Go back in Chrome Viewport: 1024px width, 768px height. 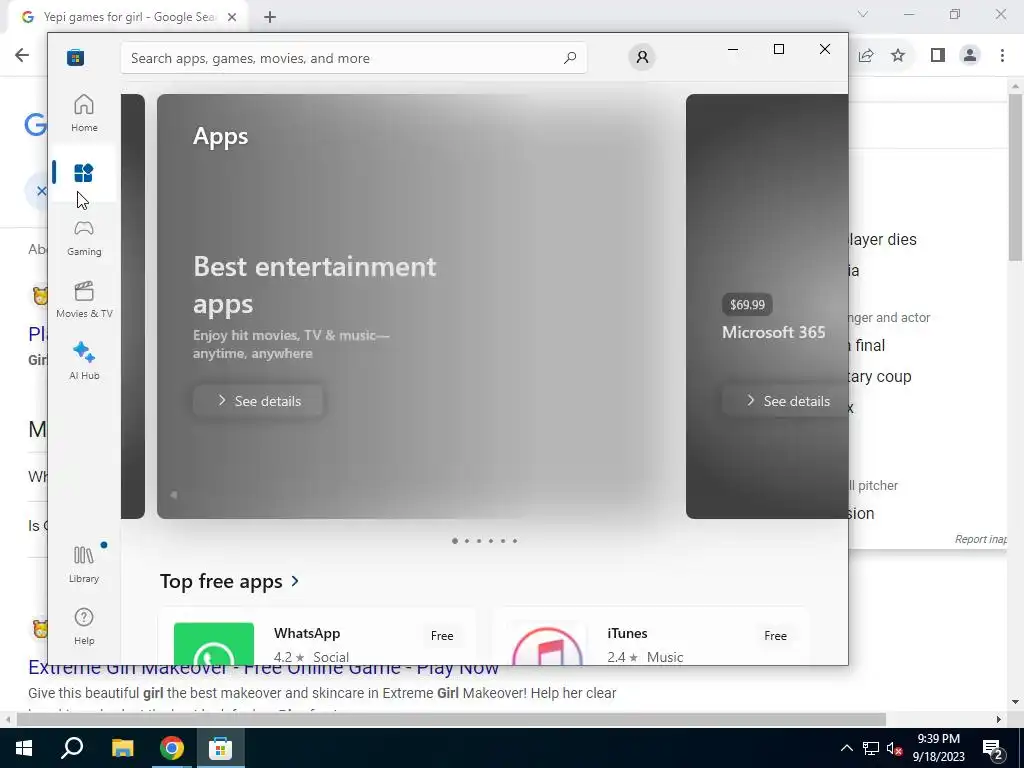pyautogui.click(x=22, y=55)
